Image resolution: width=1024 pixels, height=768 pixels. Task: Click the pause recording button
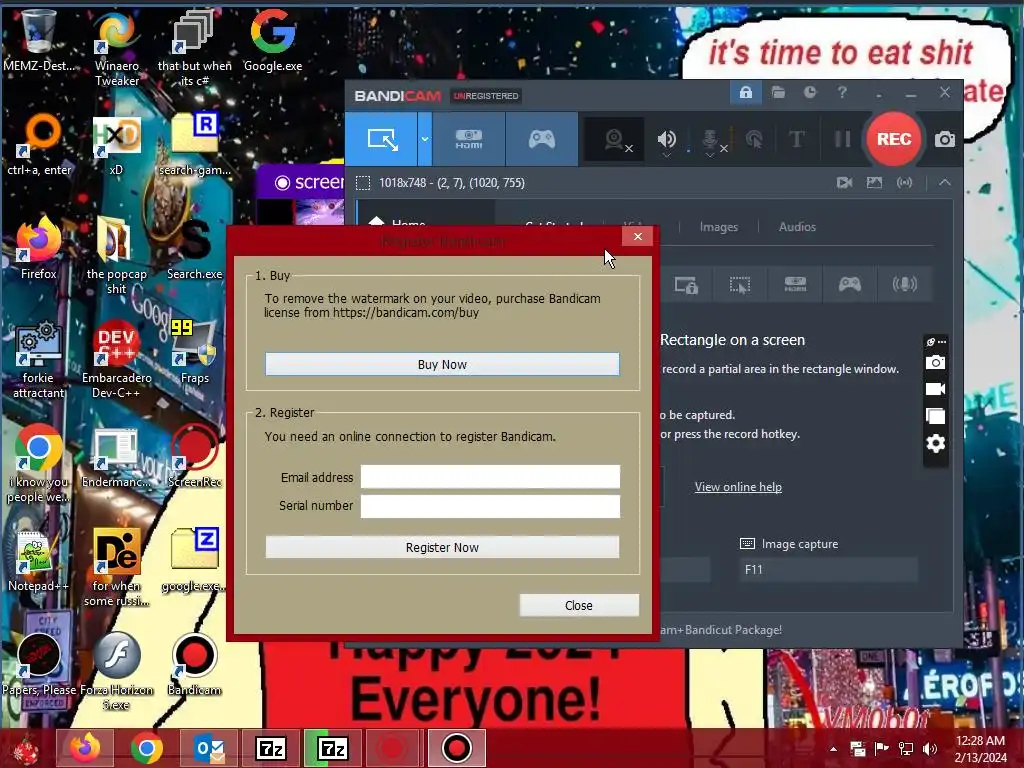pos(842,139)
